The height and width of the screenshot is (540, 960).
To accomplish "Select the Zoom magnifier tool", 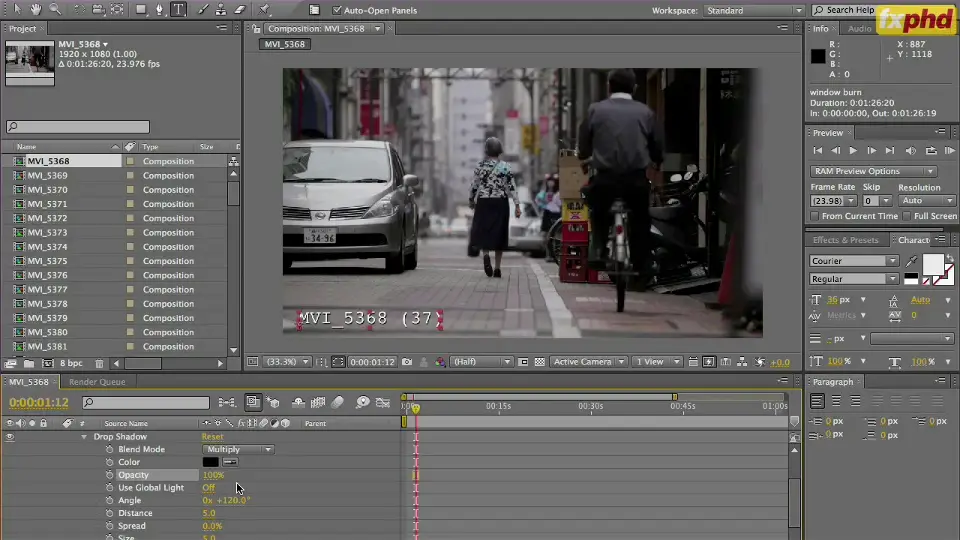I will (55, 9).
